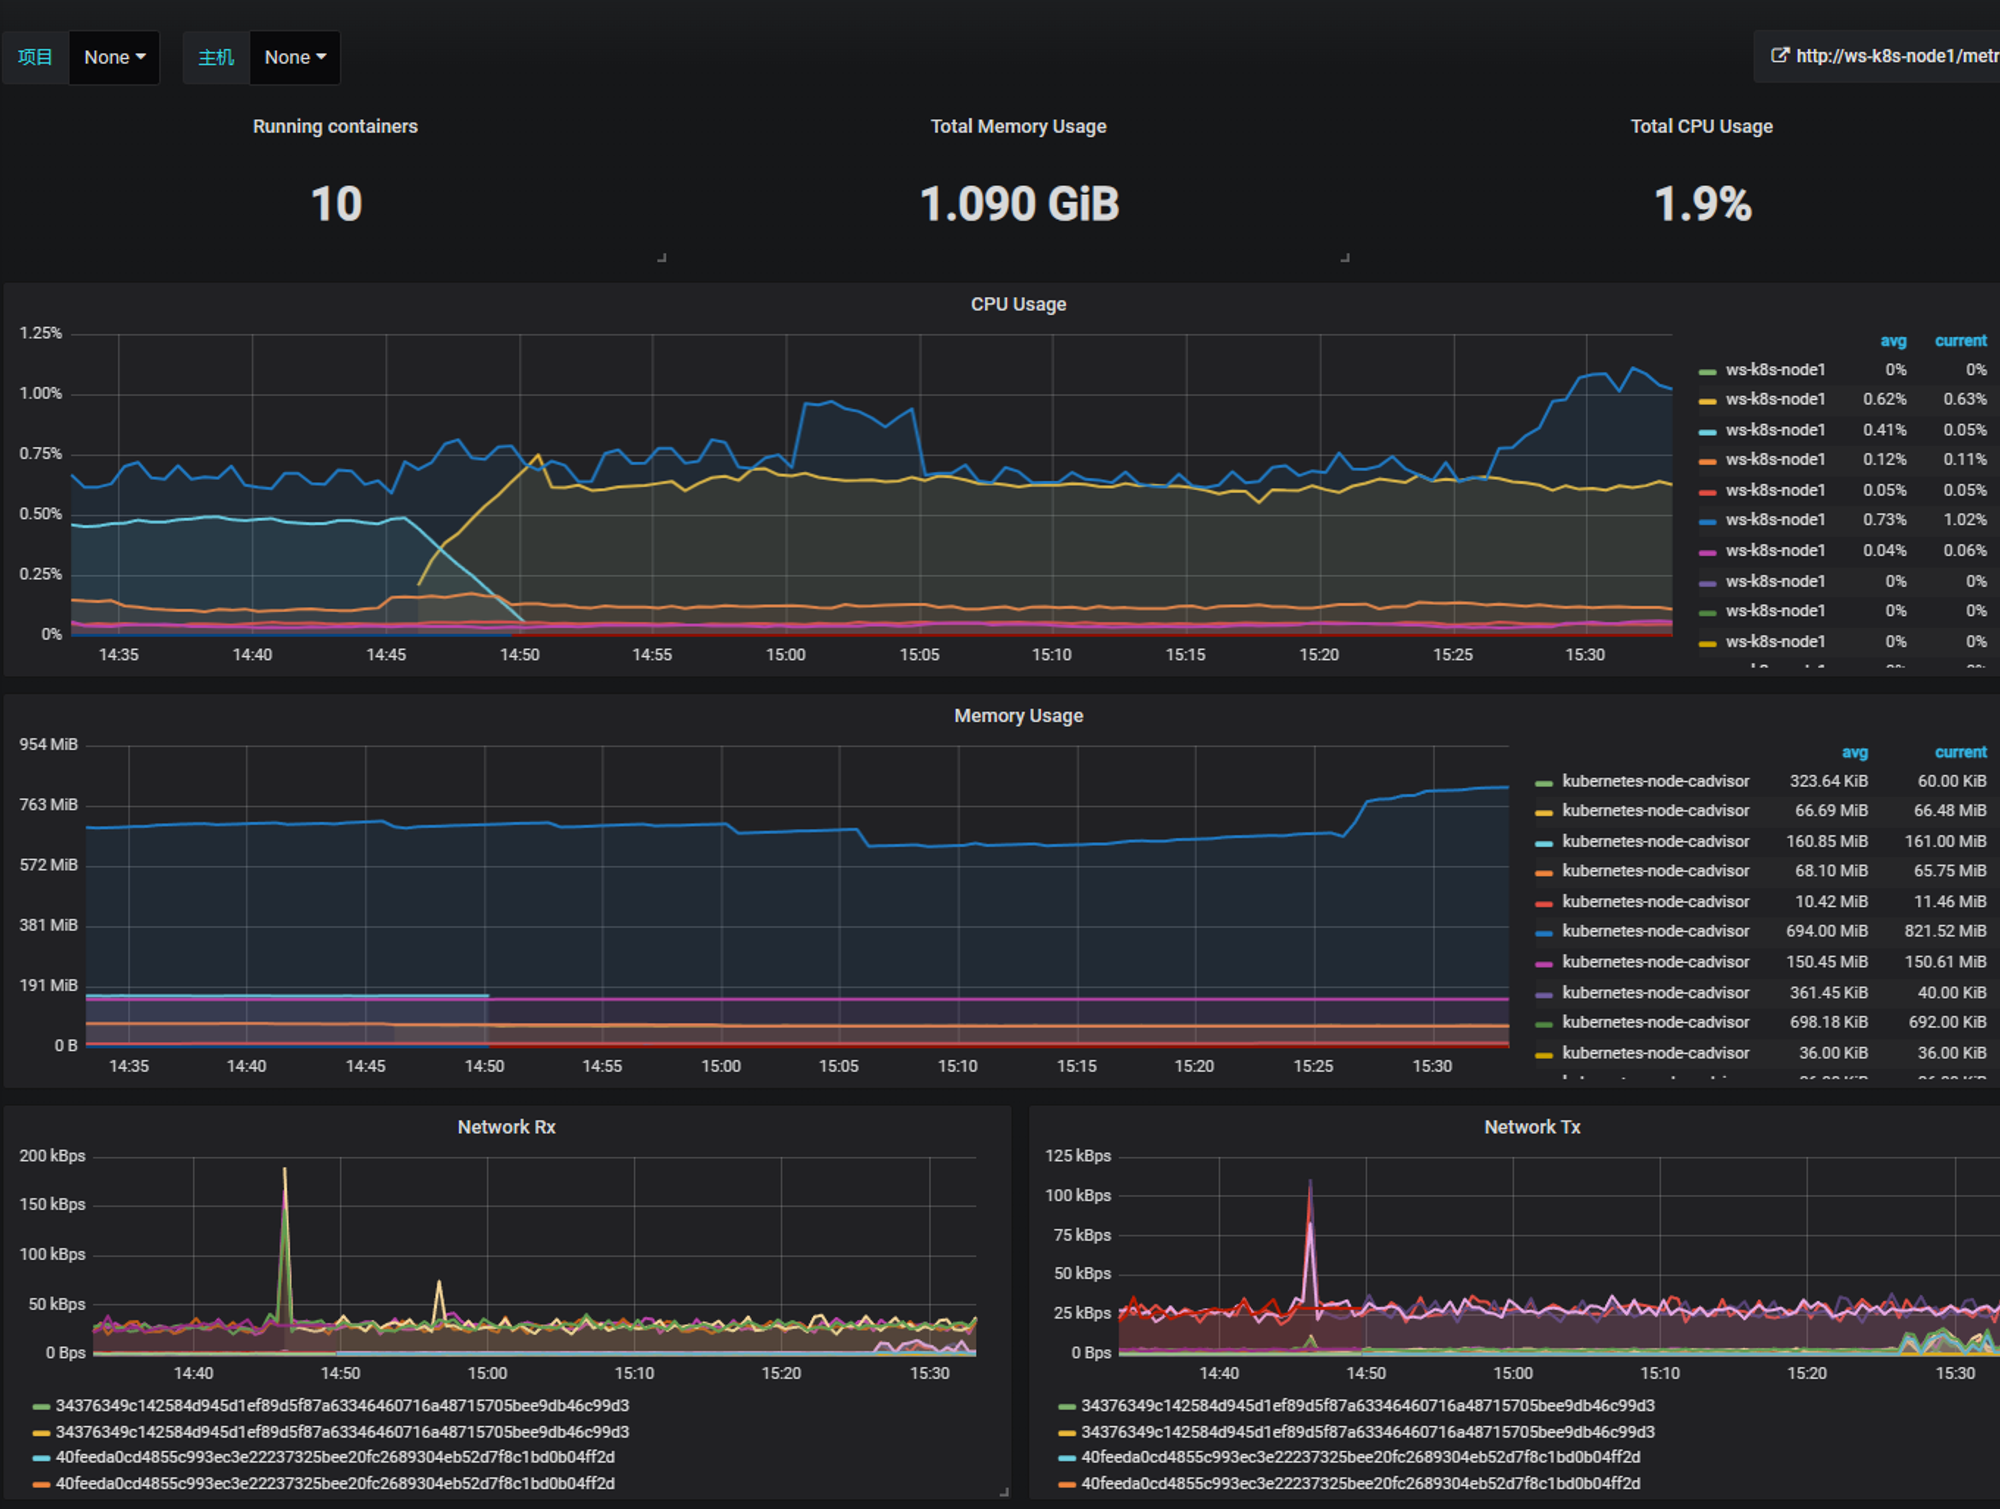The width and height of the screenshot is (2000, 1509).
Task: Toggle memory series with 150.45 MiB average
Action: click(1655, 962)
